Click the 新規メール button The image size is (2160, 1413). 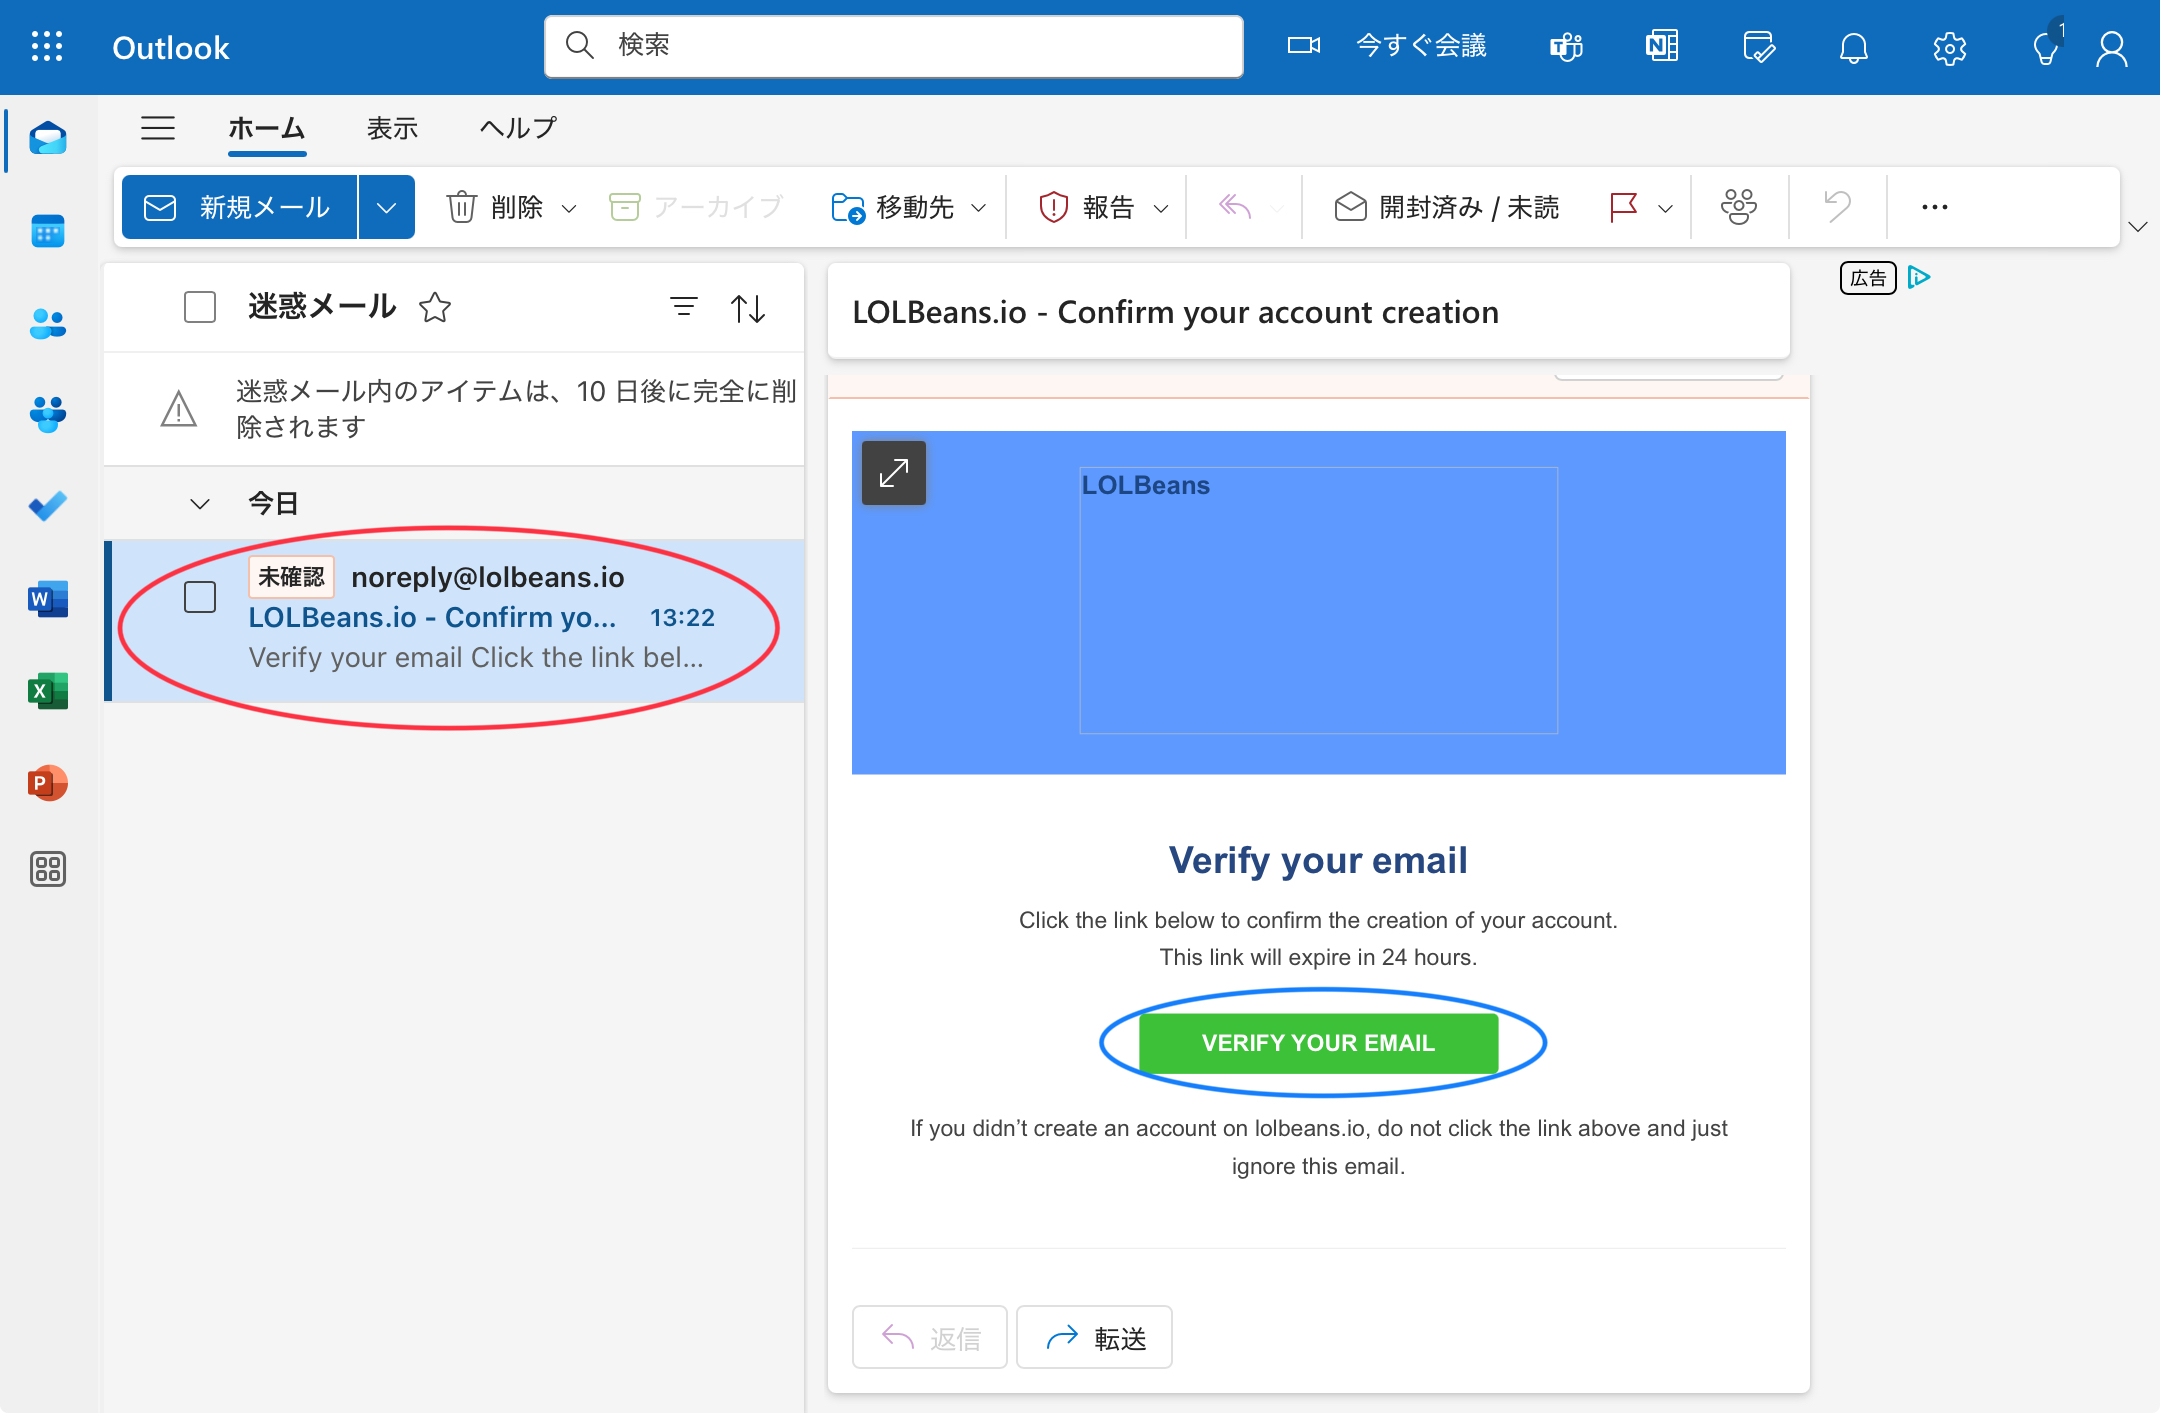[x=239, y=207]
